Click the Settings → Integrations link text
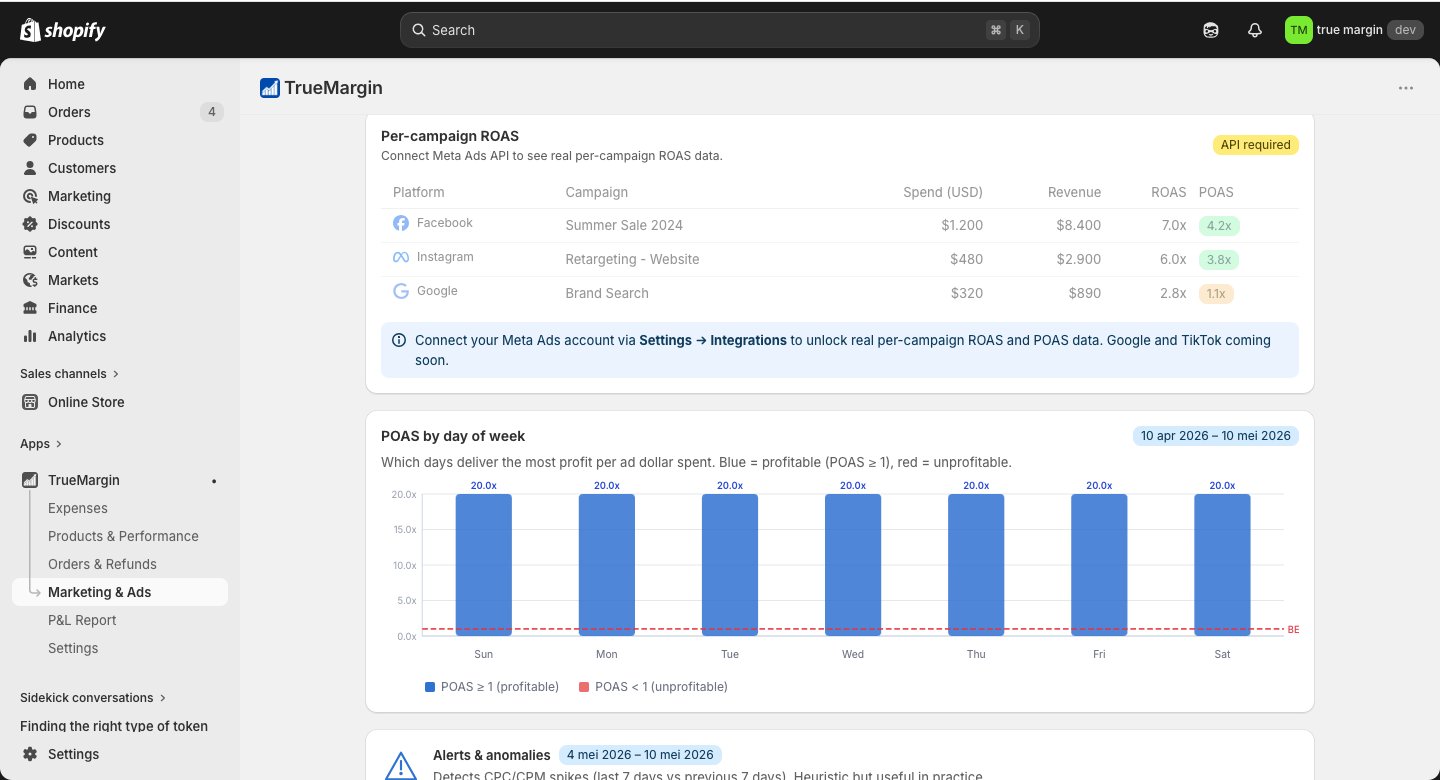 (713, 340)
